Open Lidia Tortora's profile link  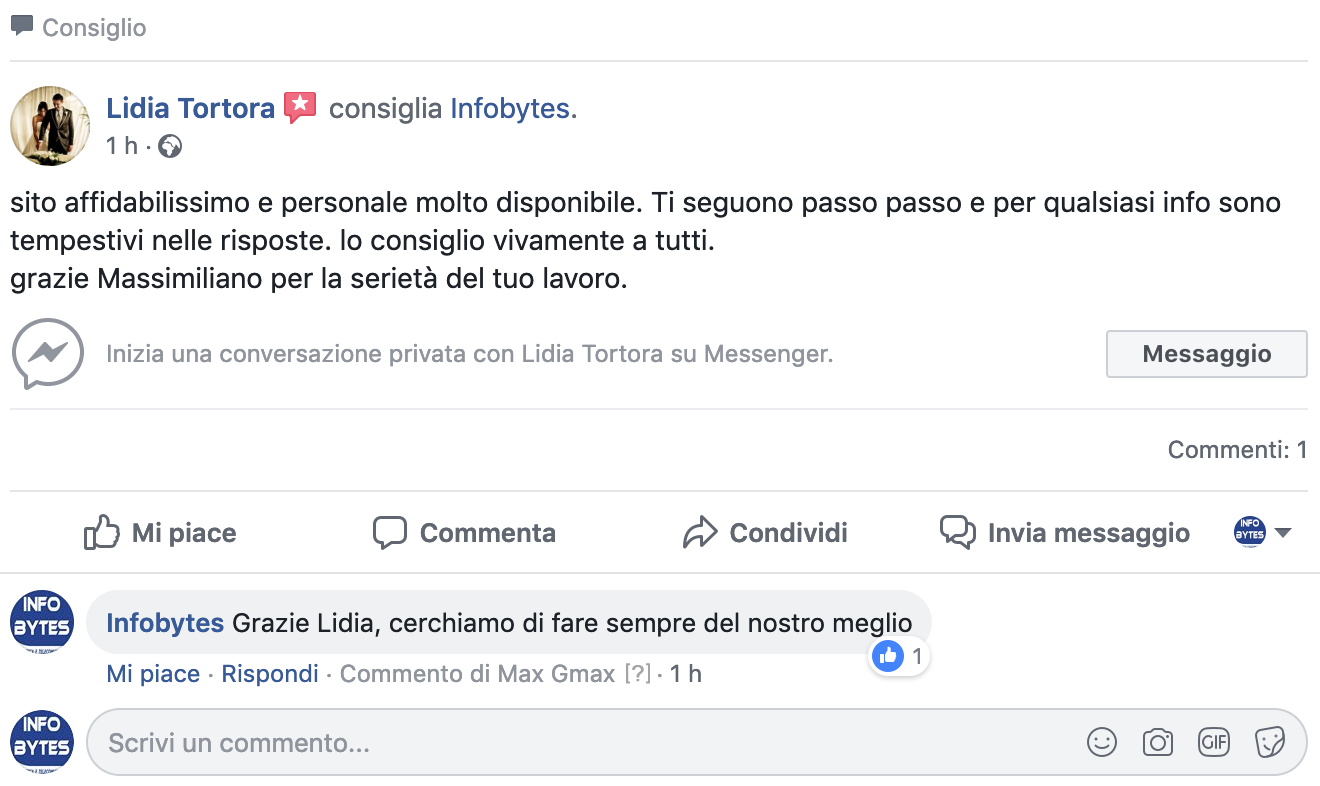tap(190, 108)
